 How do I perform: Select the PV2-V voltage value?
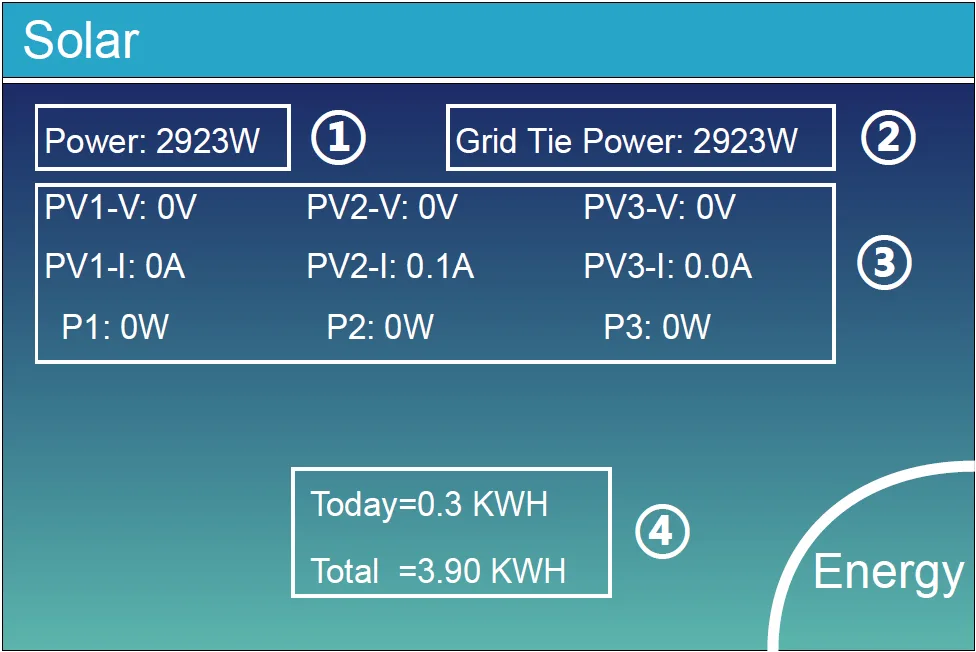click(382, 208)
